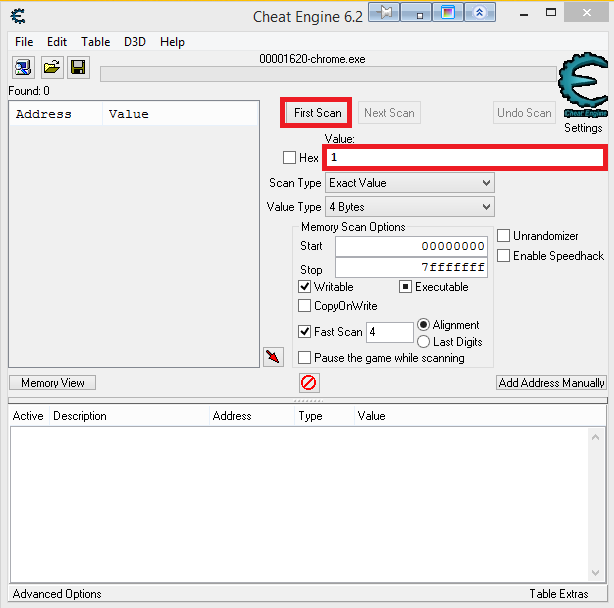Click the Next Scan button

(x=389, y=113)
